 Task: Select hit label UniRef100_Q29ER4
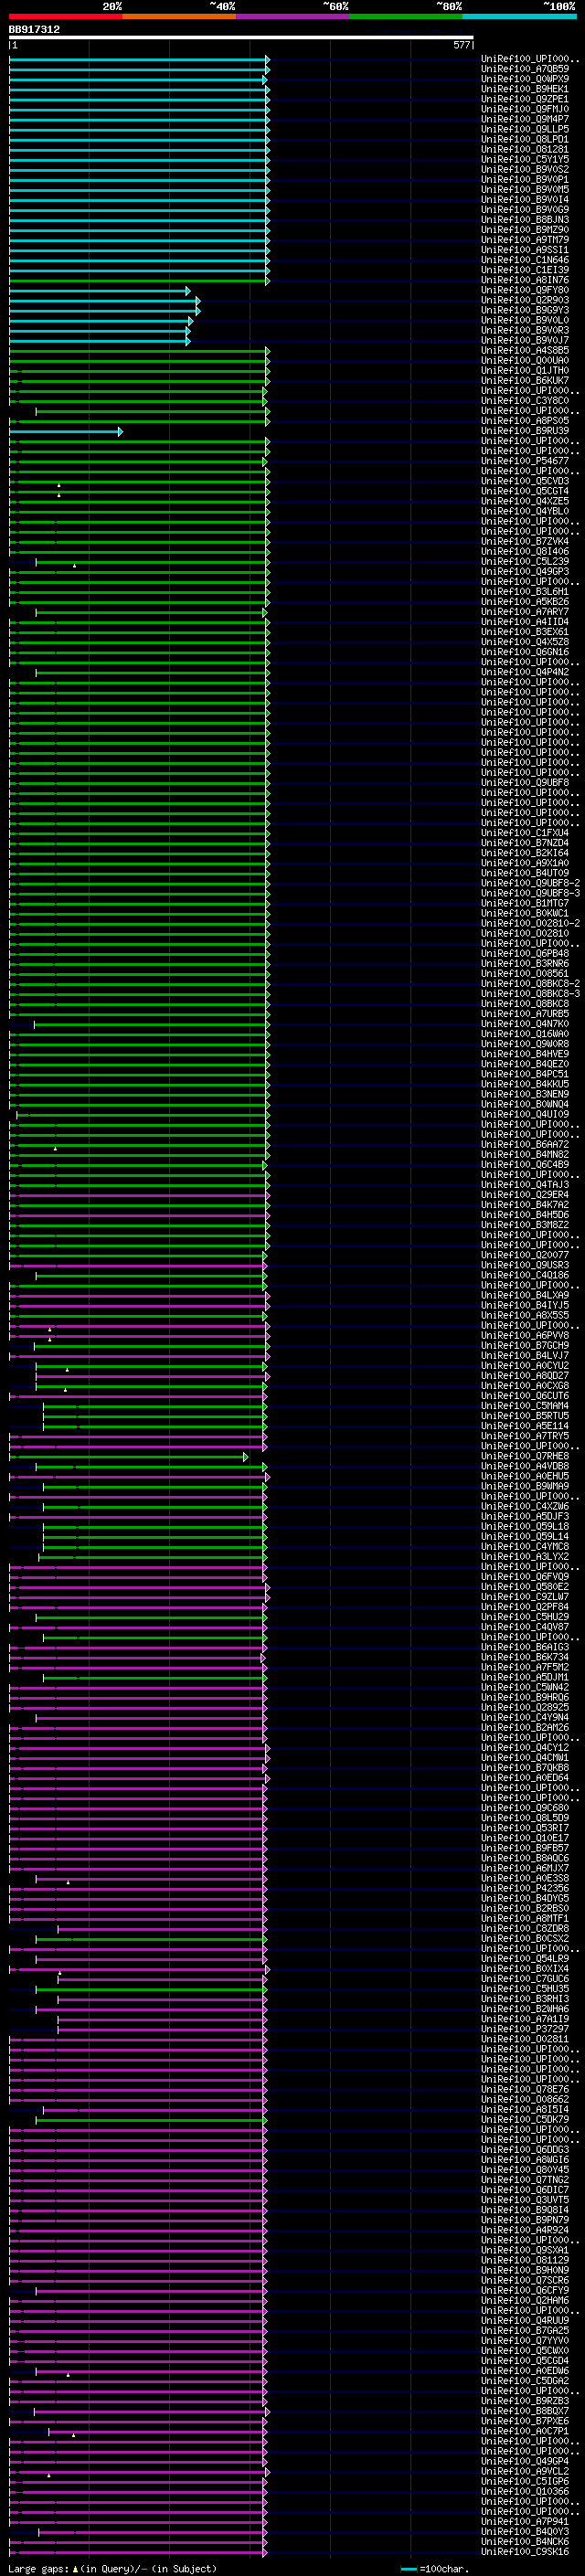point(525,1195)
